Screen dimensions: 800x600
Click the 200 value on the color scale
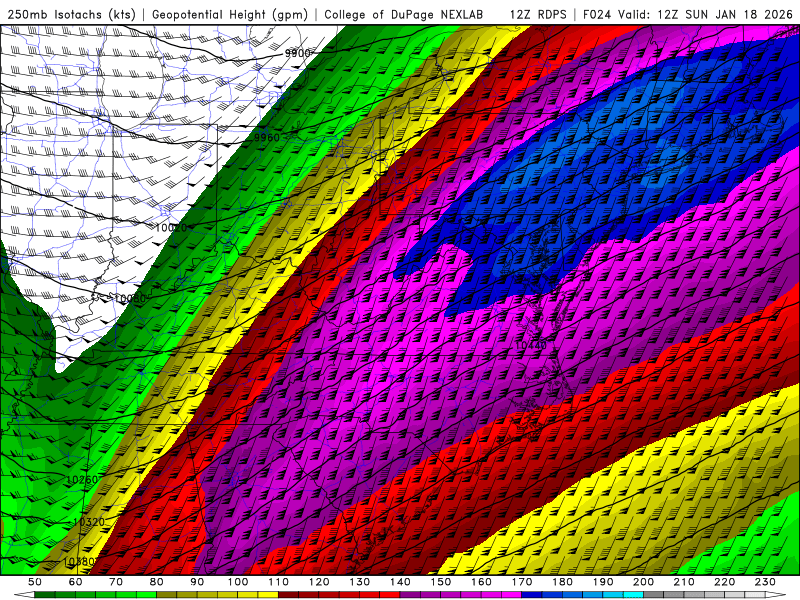(644, 582)
